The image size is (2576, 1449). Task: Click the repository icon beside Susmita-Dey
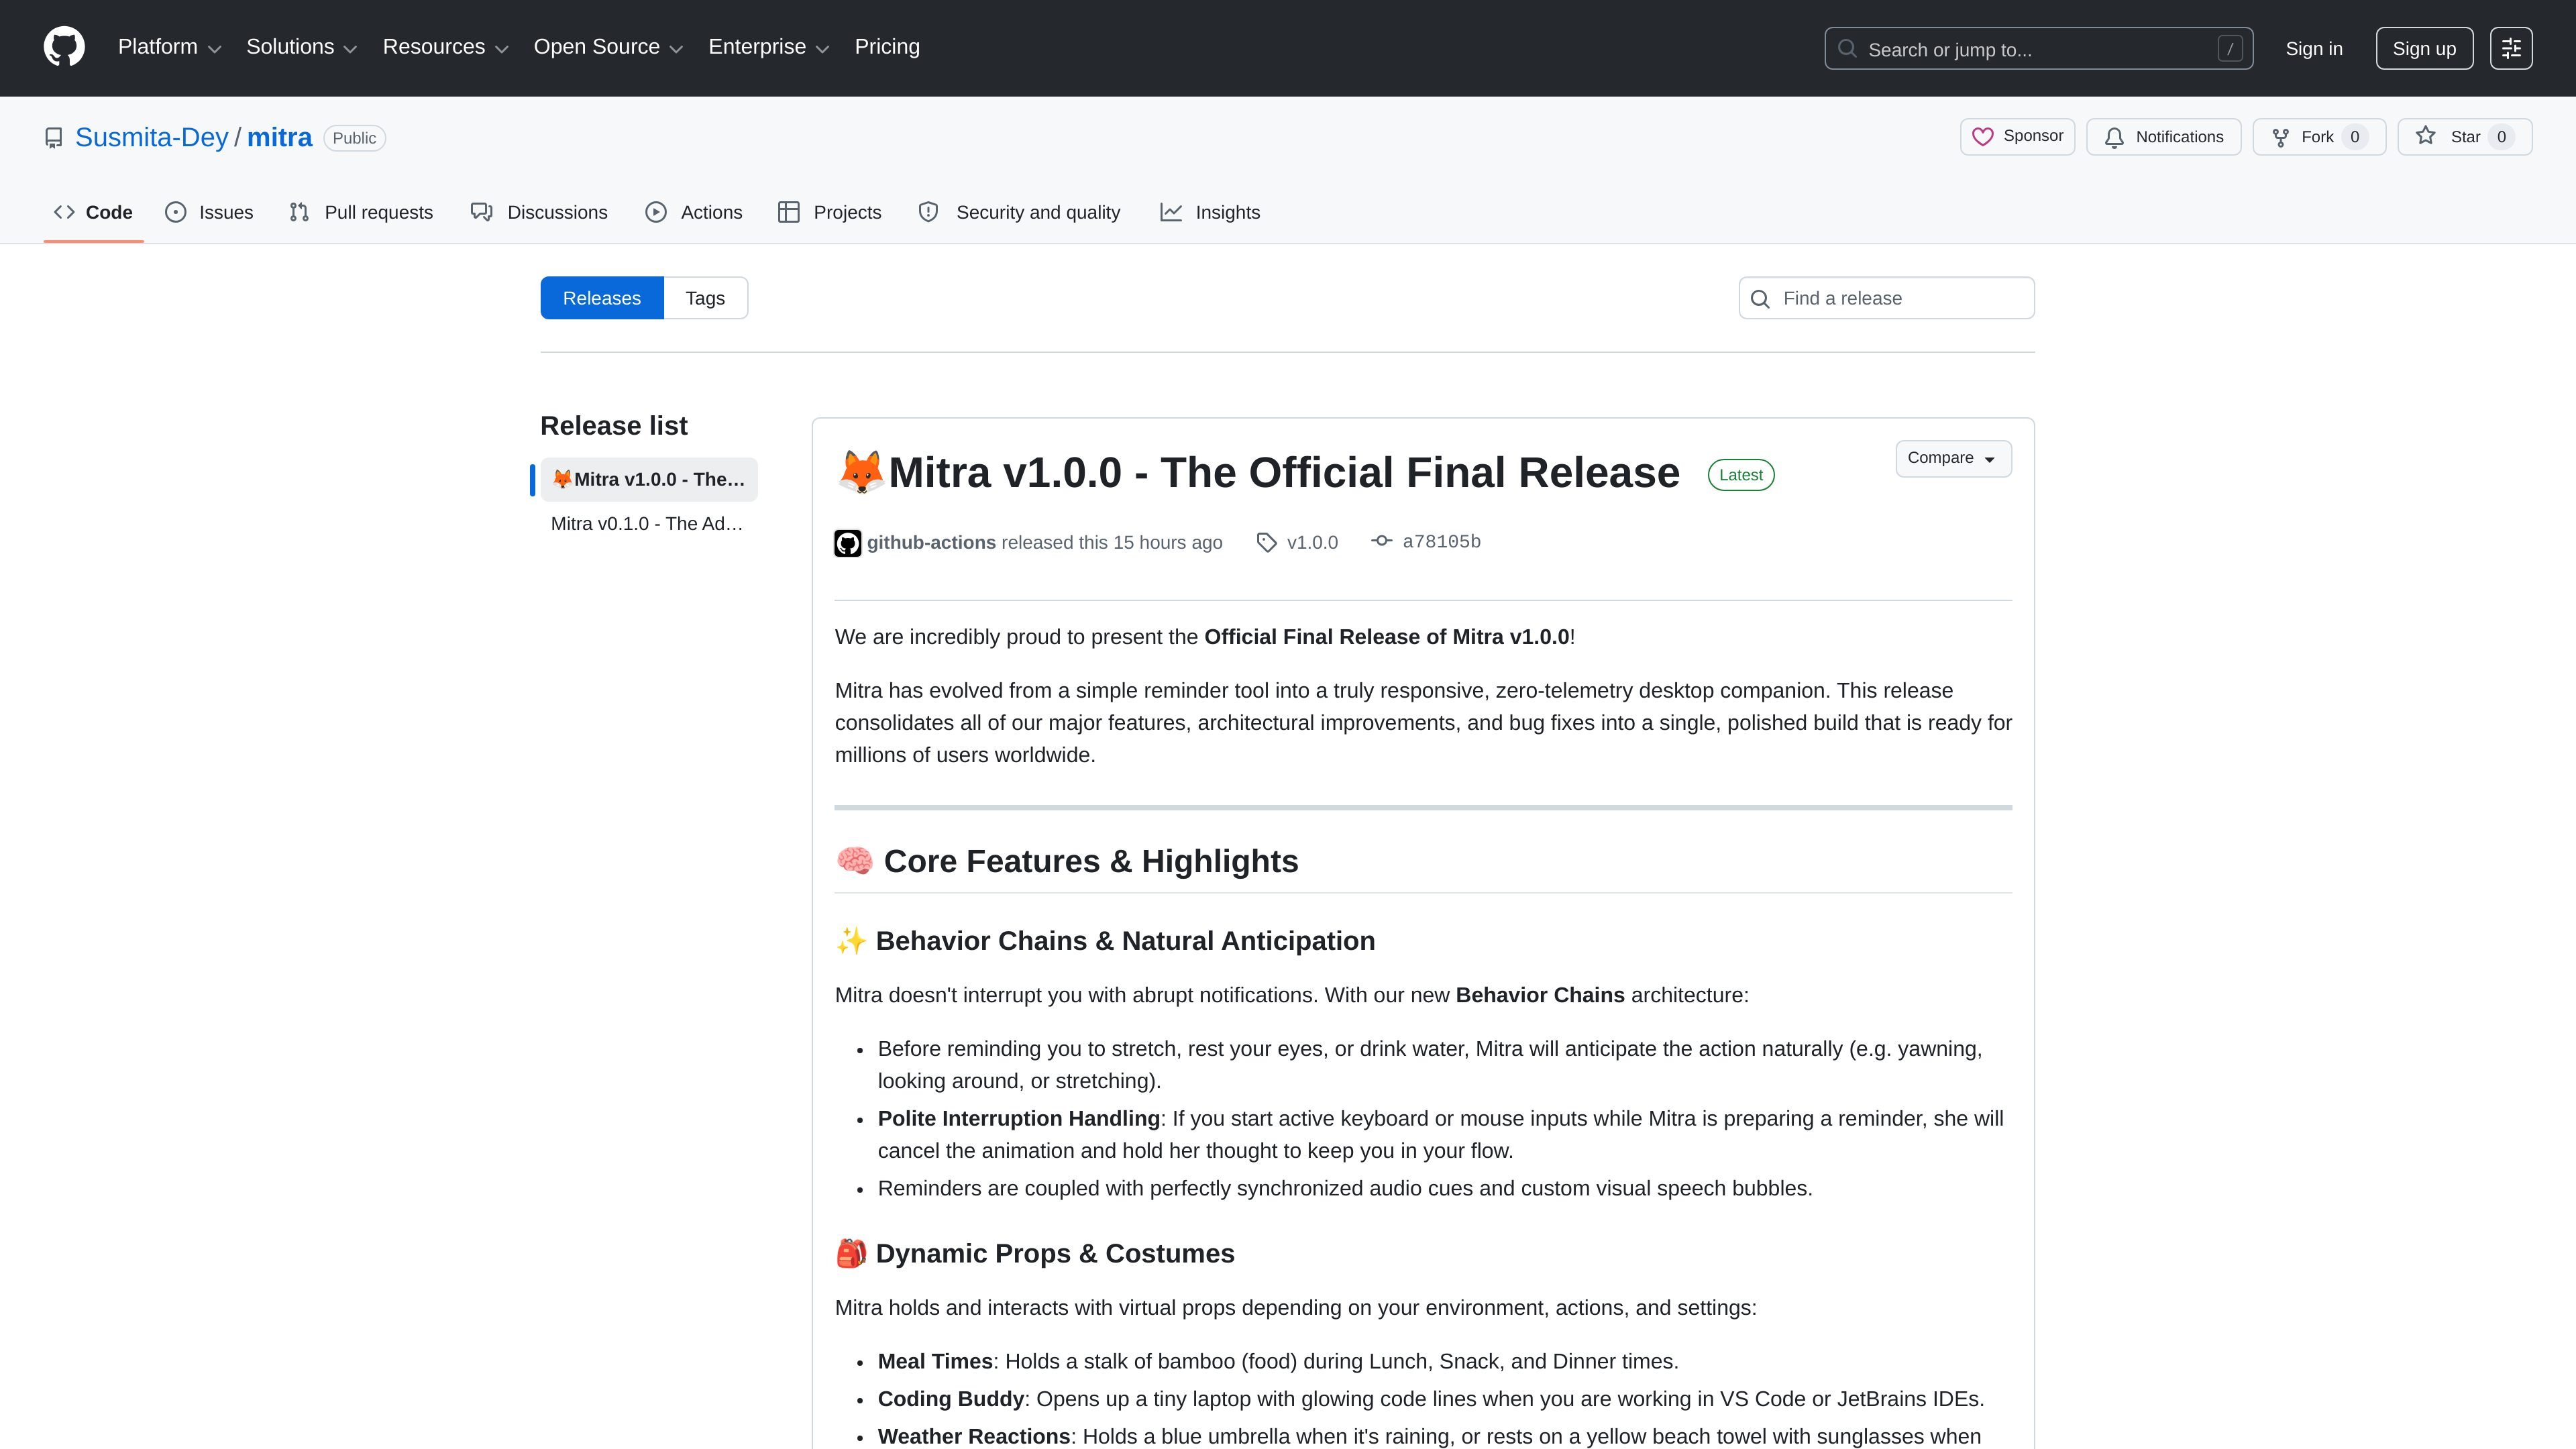pos(54,138)
